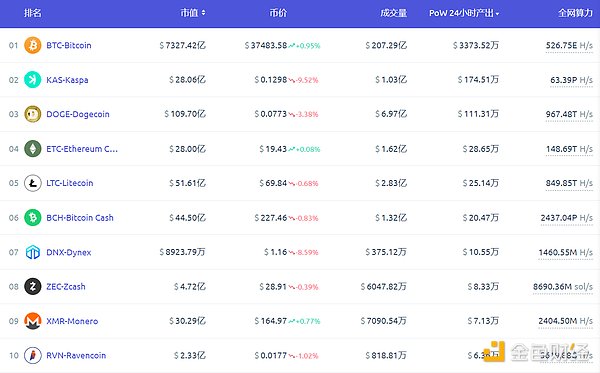Screen dimensions: 600x373
Task: Click the Monero orange coin icon
Action: click(33, 321)
